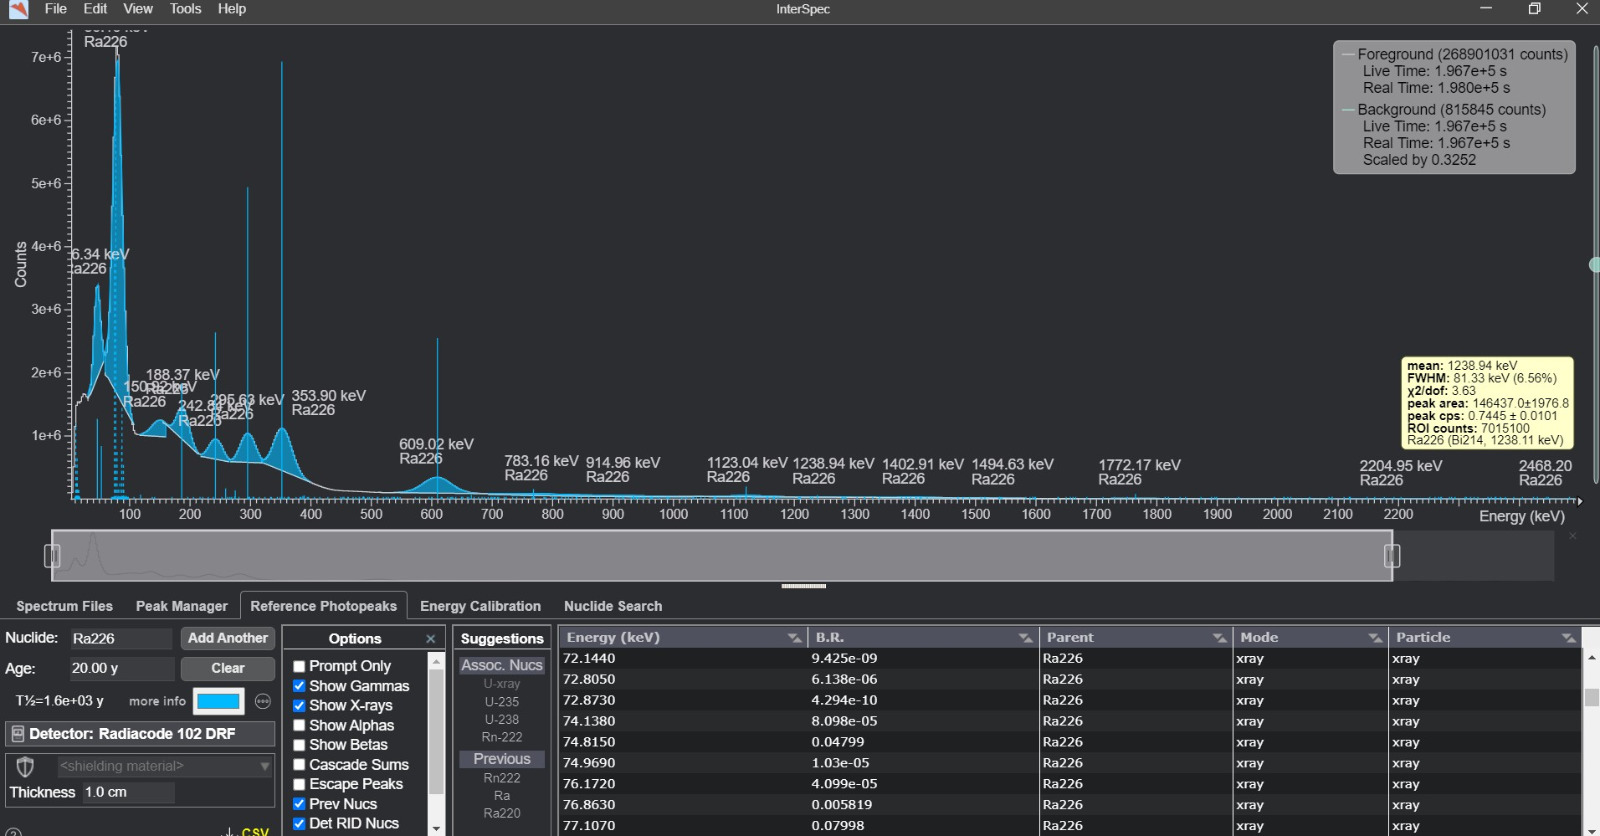1600x836 pixels.
Task: Click the Options list scroll up arrow
Action: (x=436, y=660)
